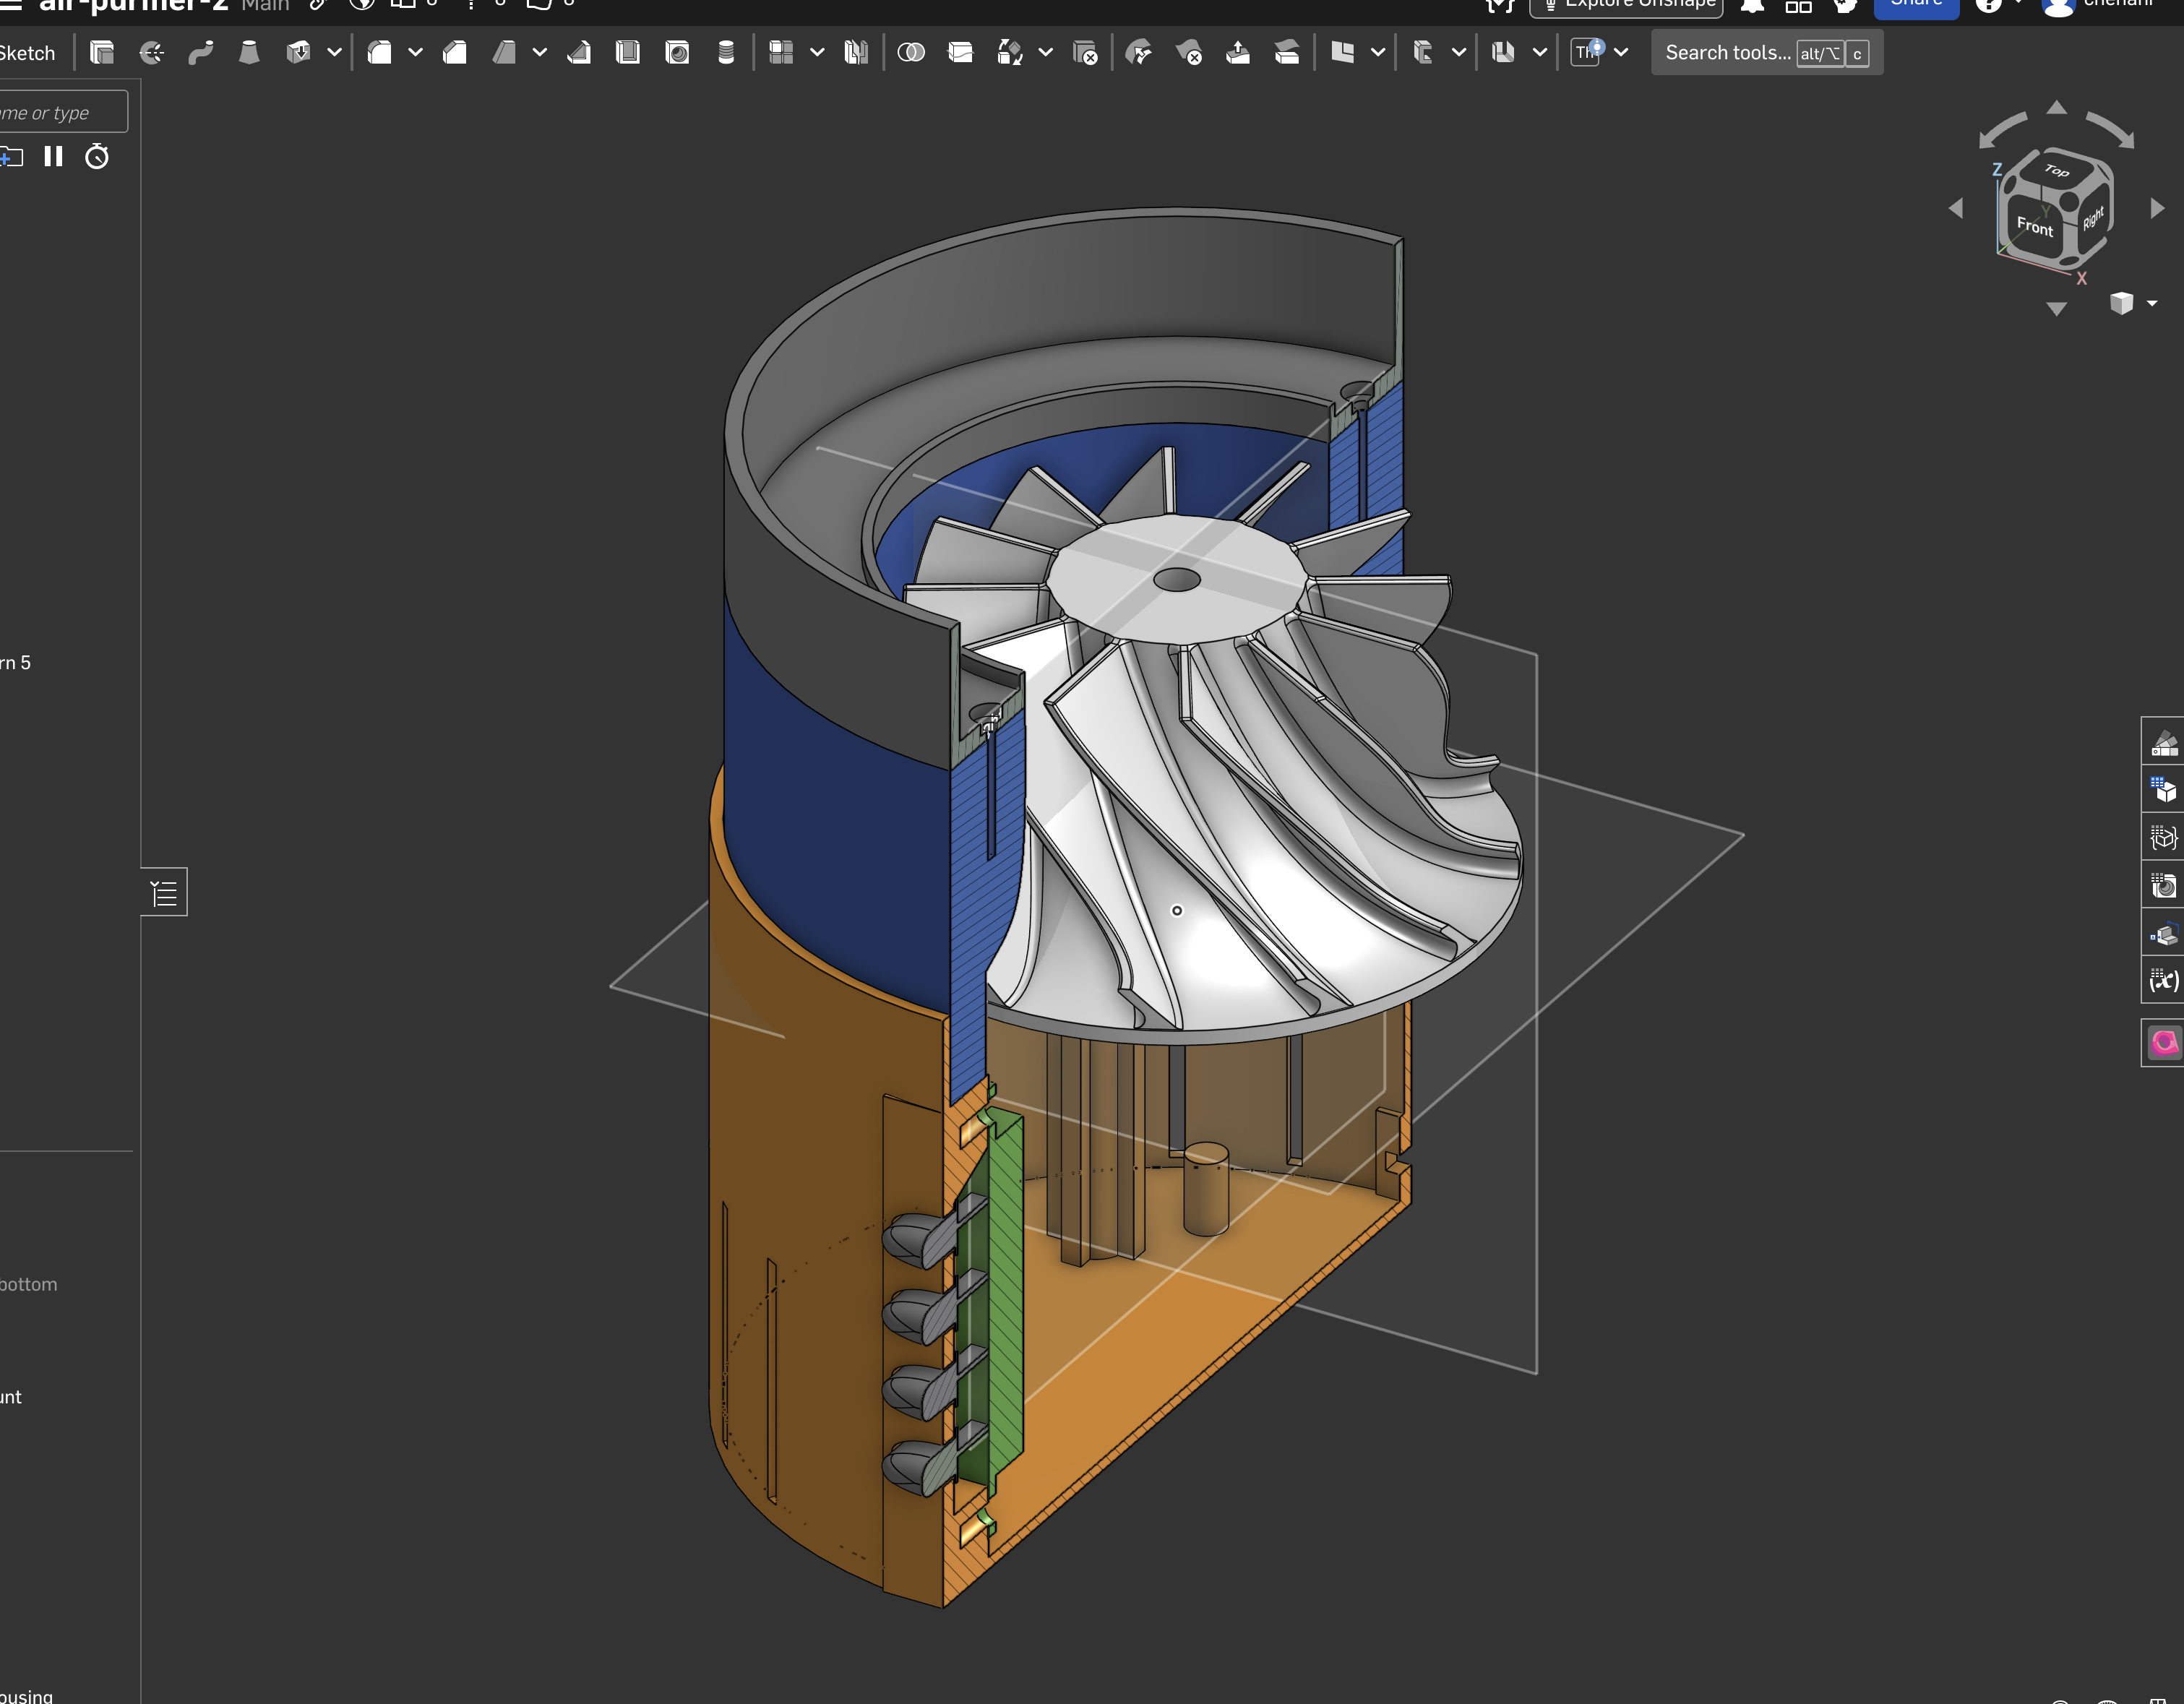Click the Search tools field
Viewport: 2184px width, 1704px height.
1767,53
